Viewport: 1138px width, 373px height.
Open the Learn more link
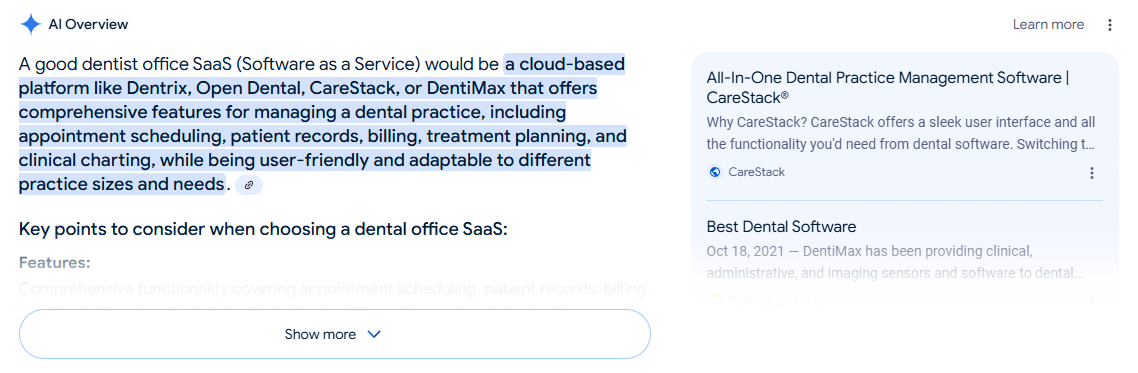[1048, 25]
